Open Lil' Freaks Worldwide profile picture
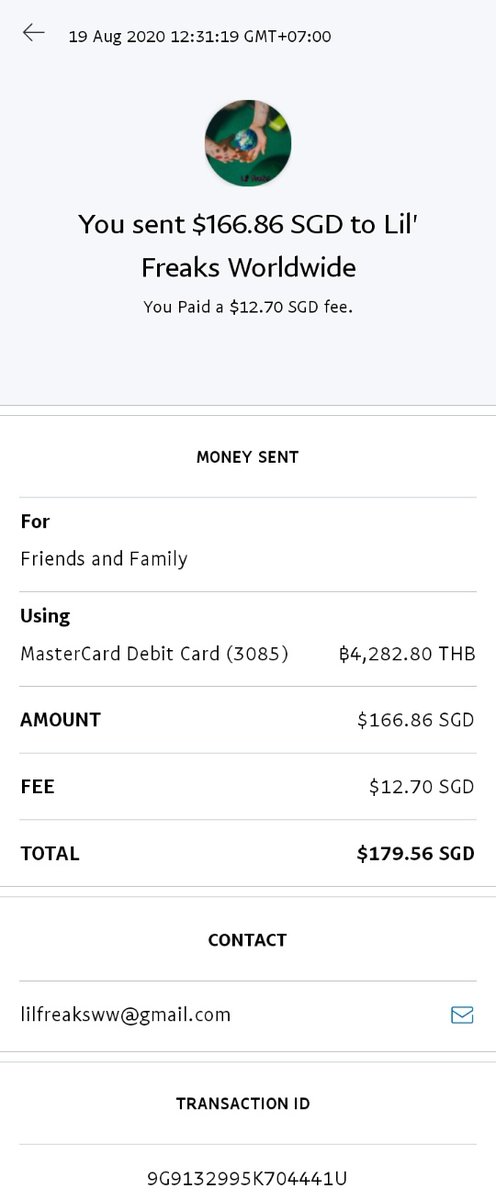Viewport: 496px width, 1200px height. click(248, 143)
